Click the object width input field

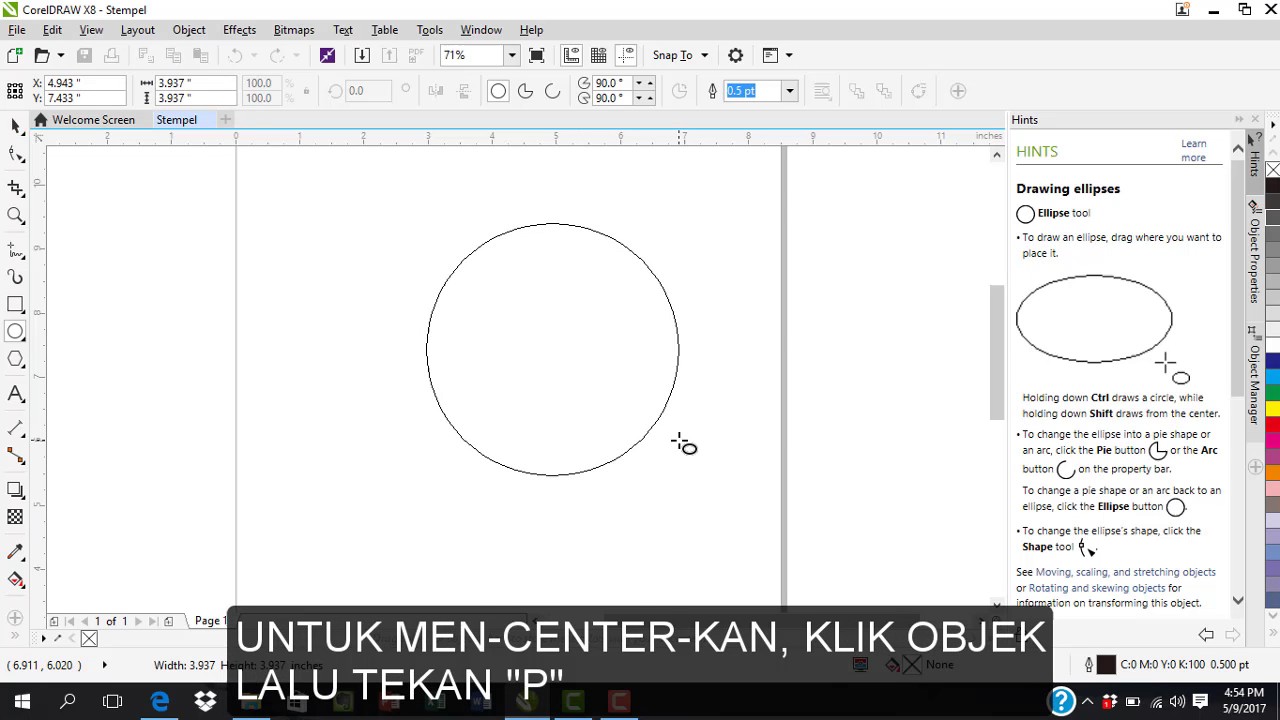pyautogui.click(x=195, y=83)
